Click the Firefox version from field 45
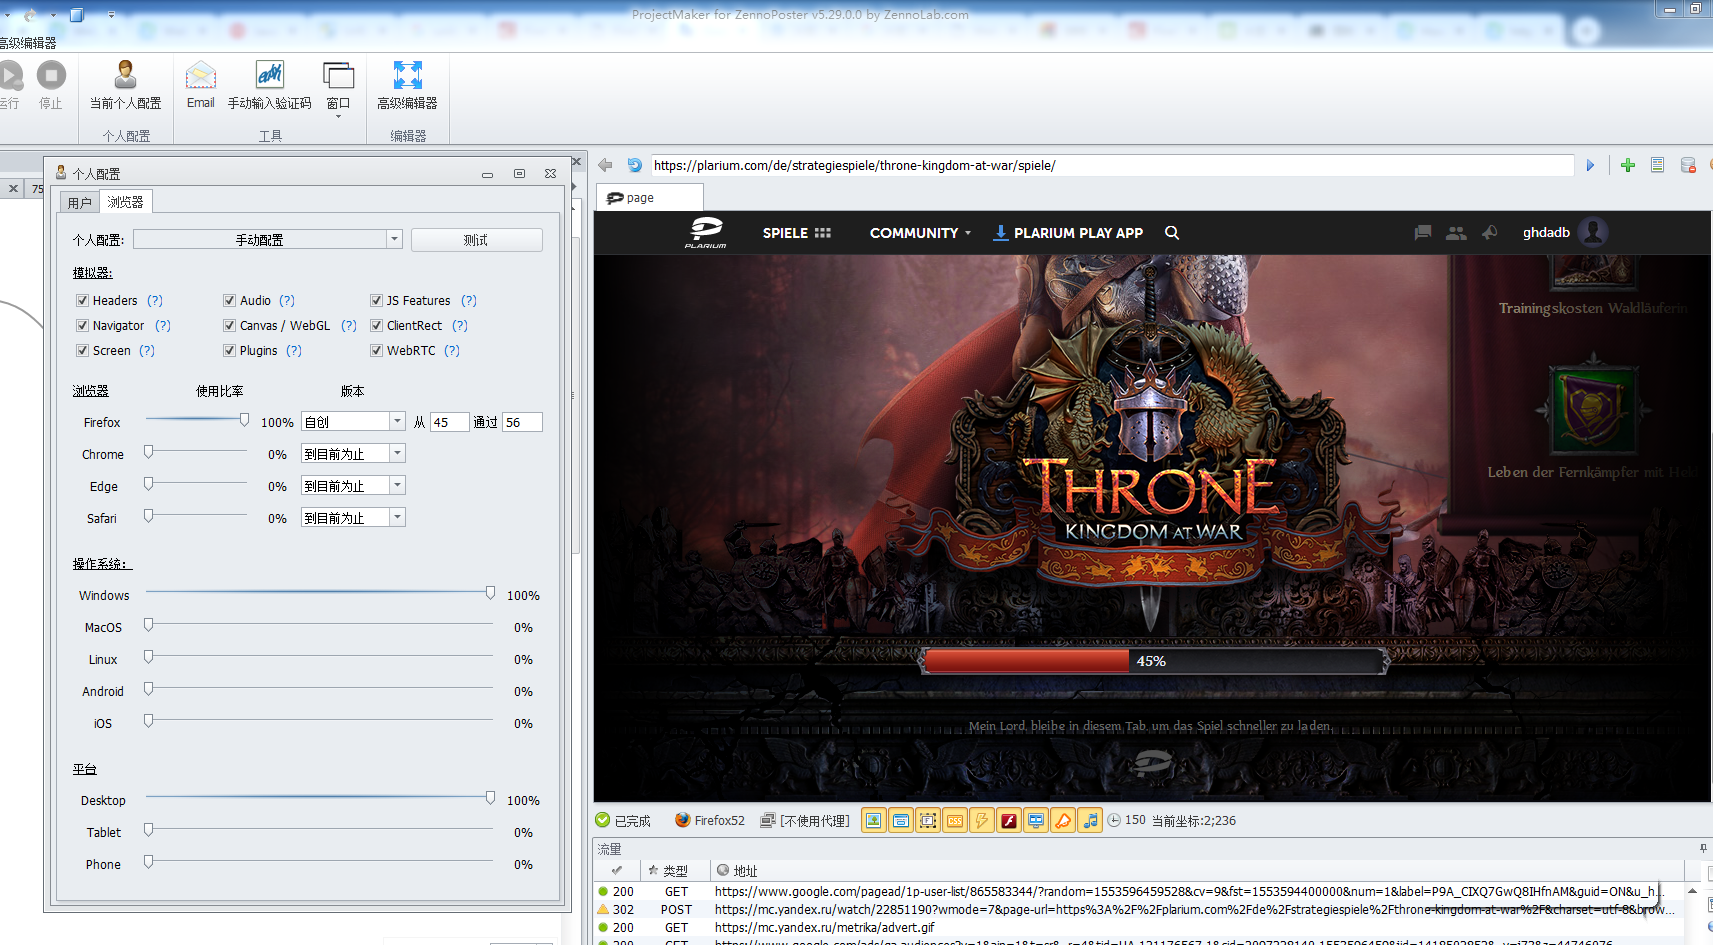 click(450, 422)
